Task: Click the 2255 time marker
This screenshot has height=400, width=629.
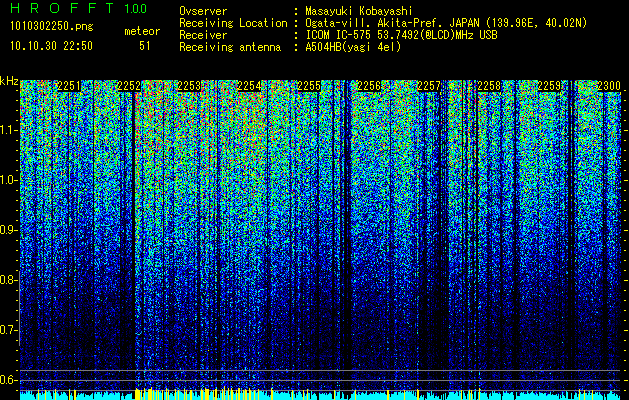Action: [x=309, y=86]
